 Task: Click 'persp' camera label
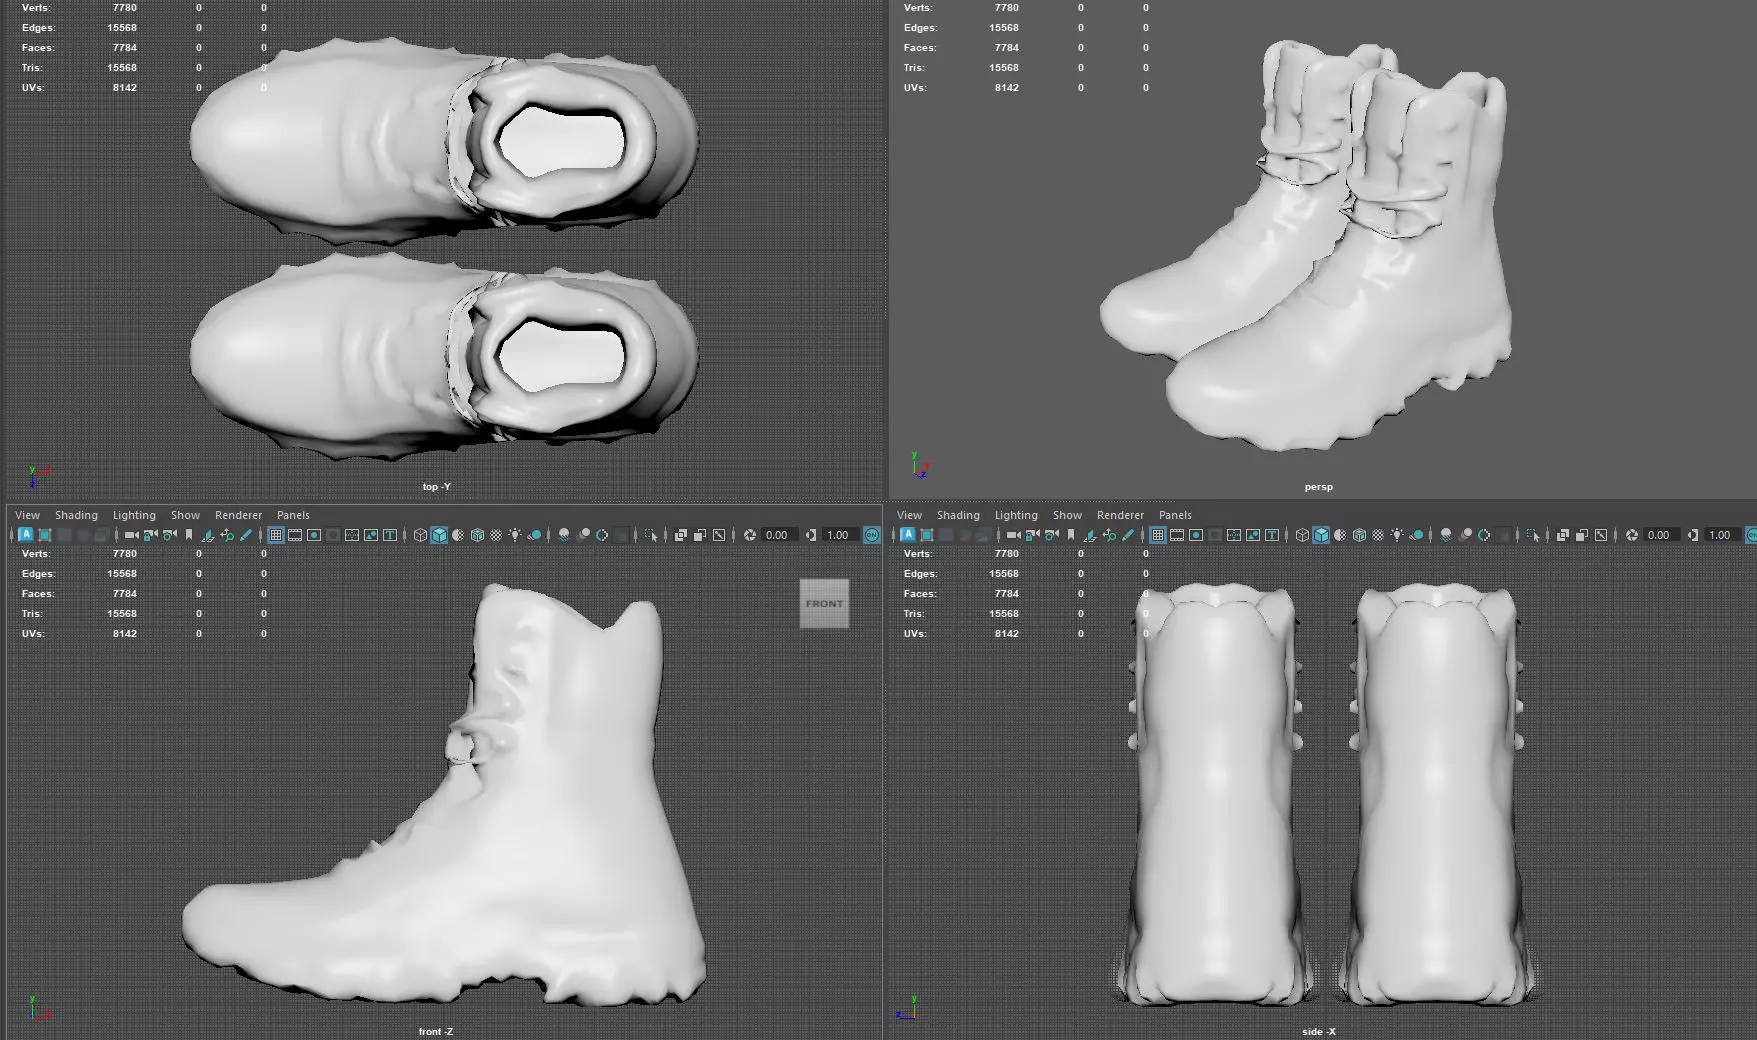[1318, 487]
